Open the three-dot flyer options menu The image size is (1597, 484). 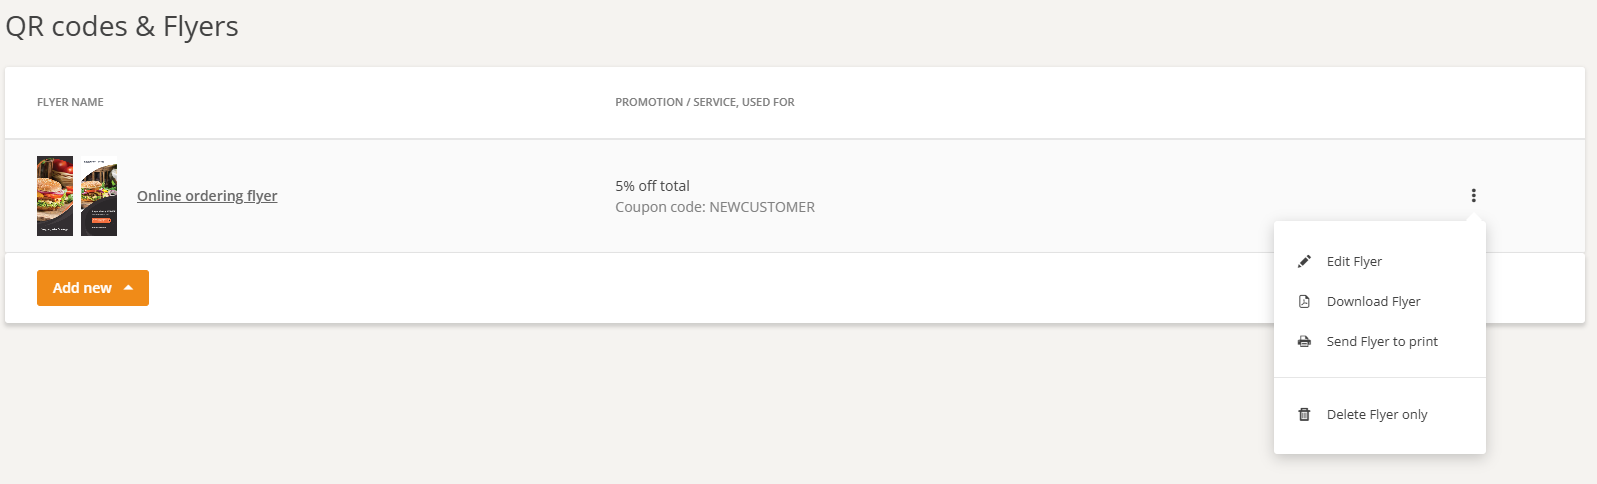[1473, 195]
